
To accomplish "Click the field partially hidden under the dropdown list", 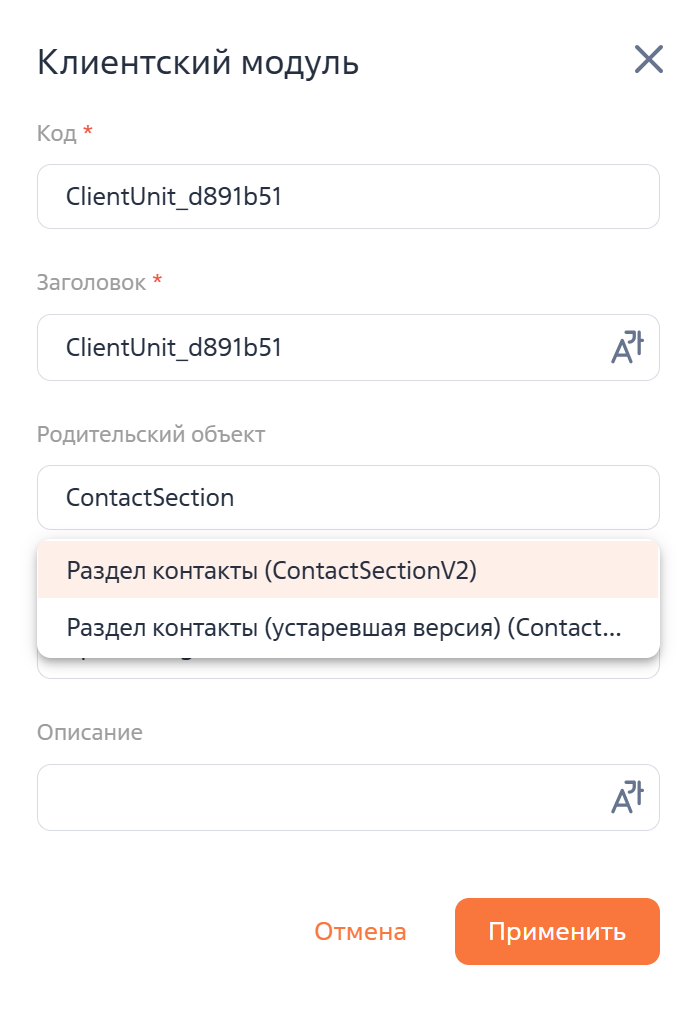I will [x=347, y=668].
